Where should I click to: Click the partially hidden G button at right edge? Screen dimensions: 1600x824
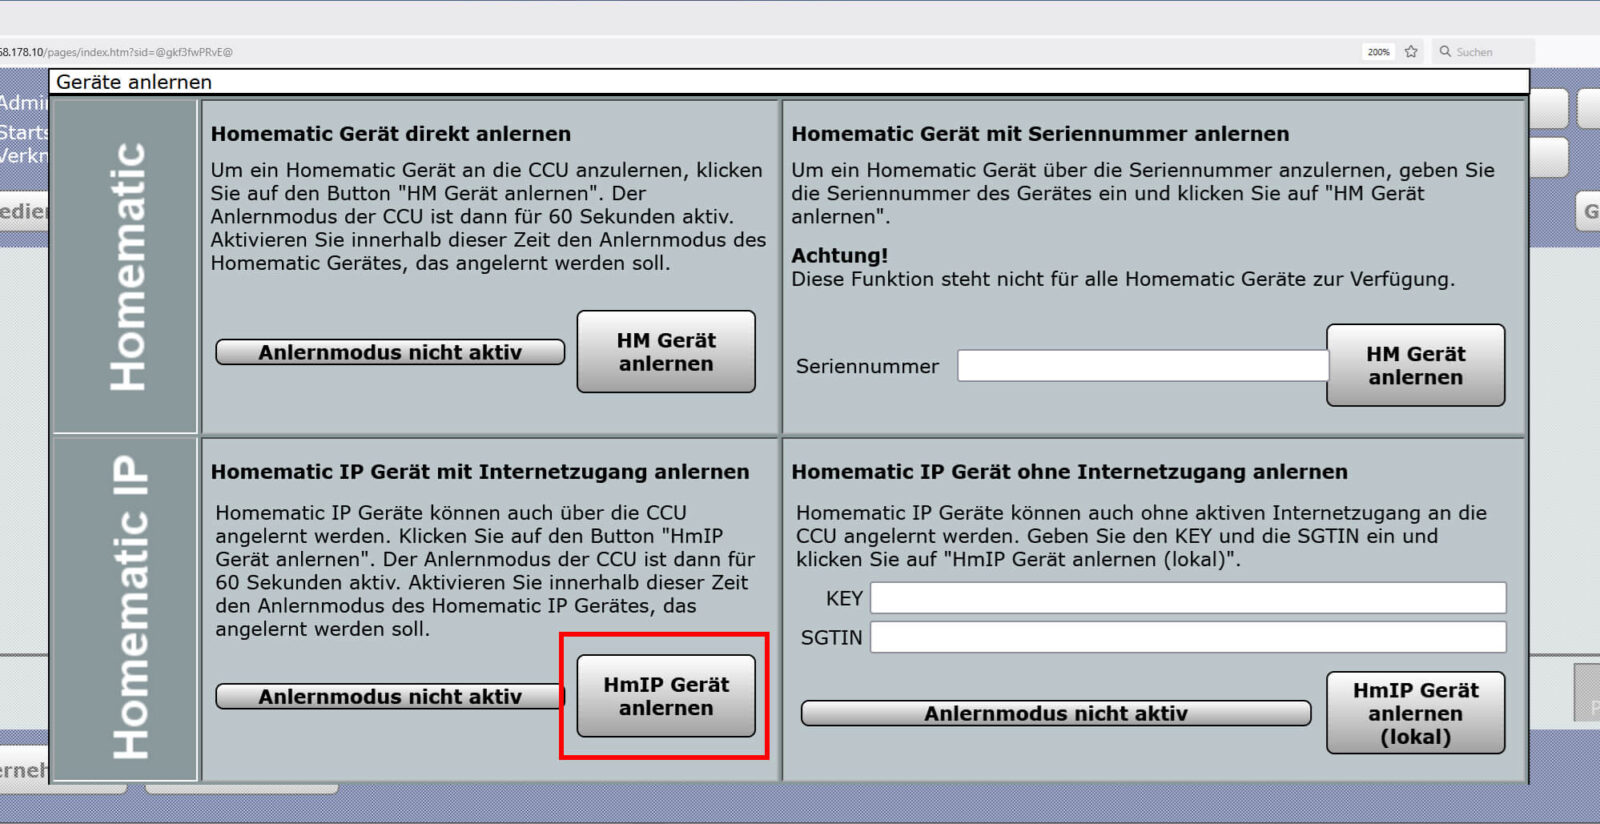(1589, 212)
